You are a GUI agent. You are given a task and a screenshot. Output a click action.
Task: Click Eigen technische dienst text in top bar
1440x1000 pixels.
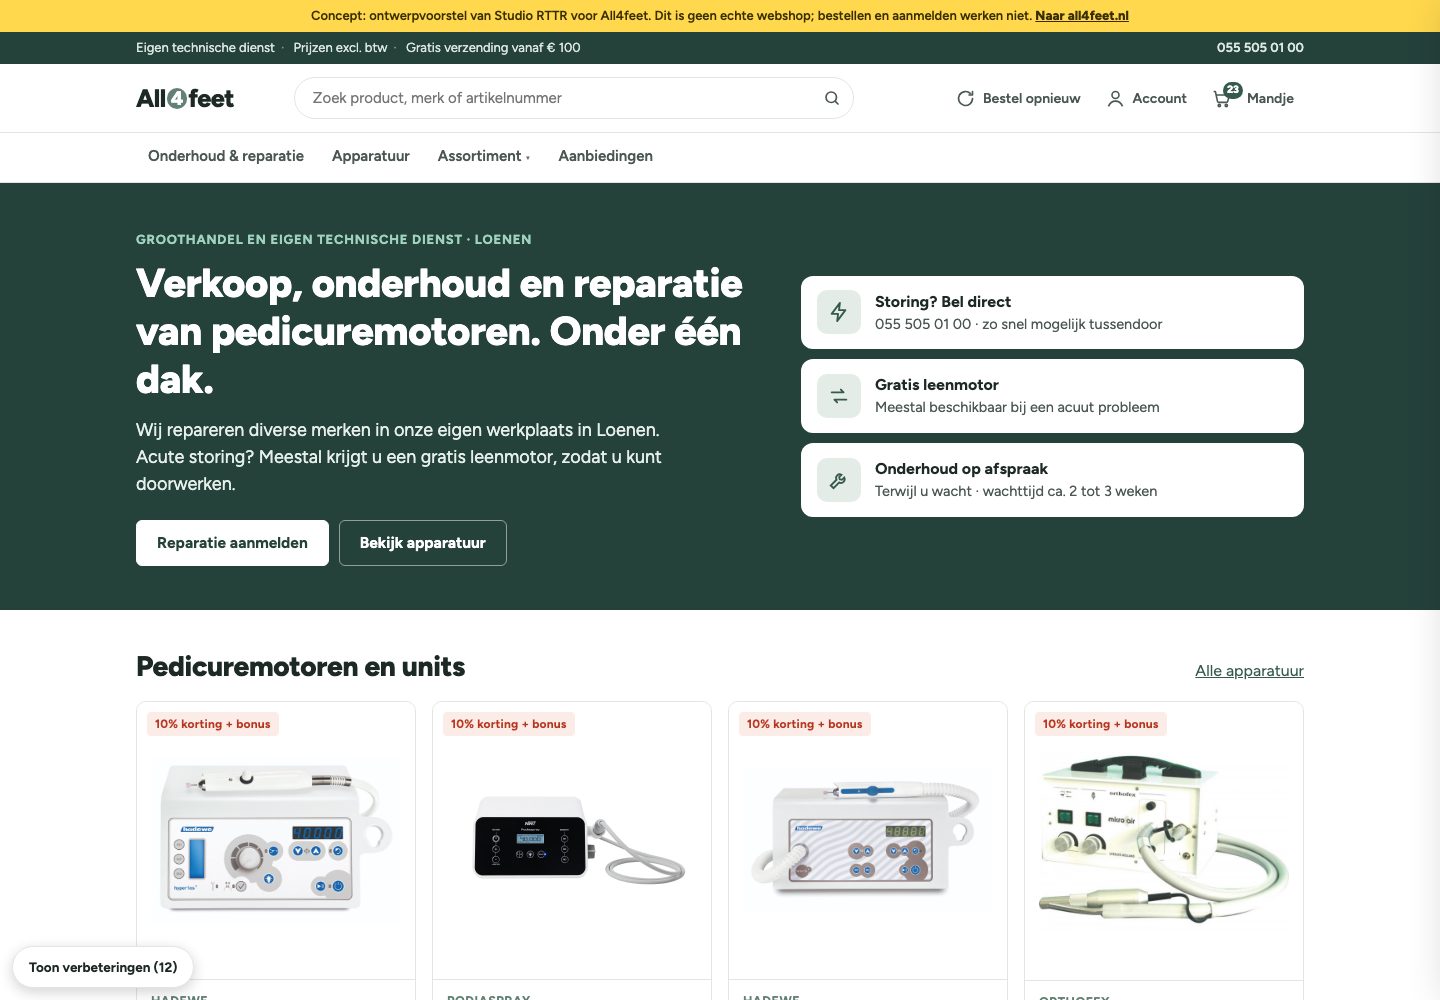pos(205,47)
